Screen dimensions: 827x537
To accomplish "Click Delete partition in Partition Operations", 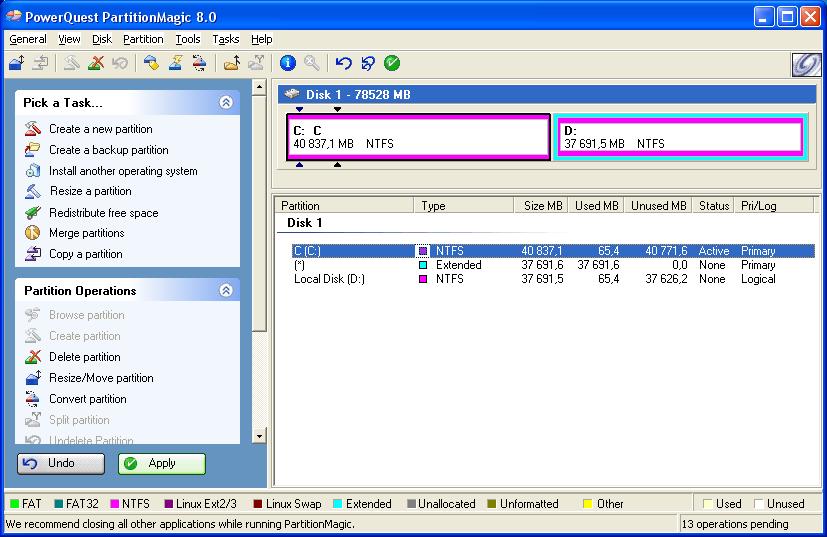I will coord(84,357).
